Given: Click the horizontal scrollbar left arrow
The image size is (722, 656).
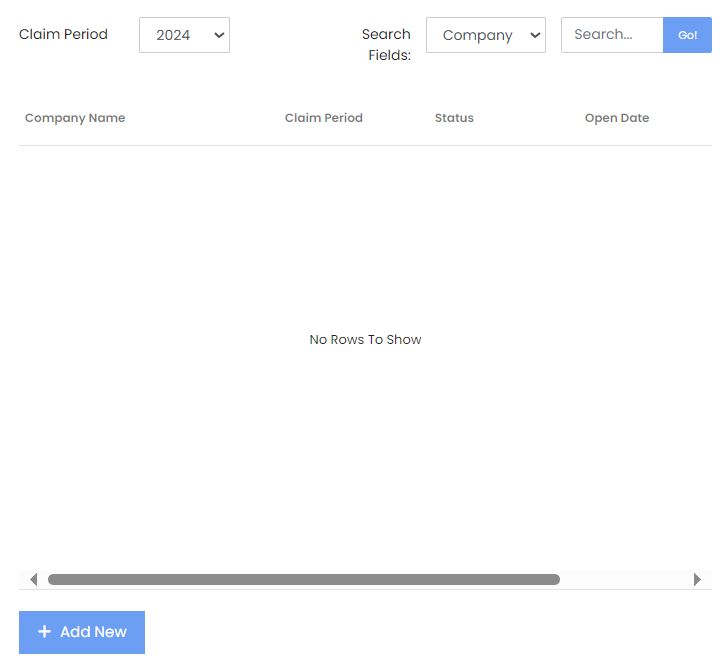Looking at the screenshot, I should pos(33,579).
